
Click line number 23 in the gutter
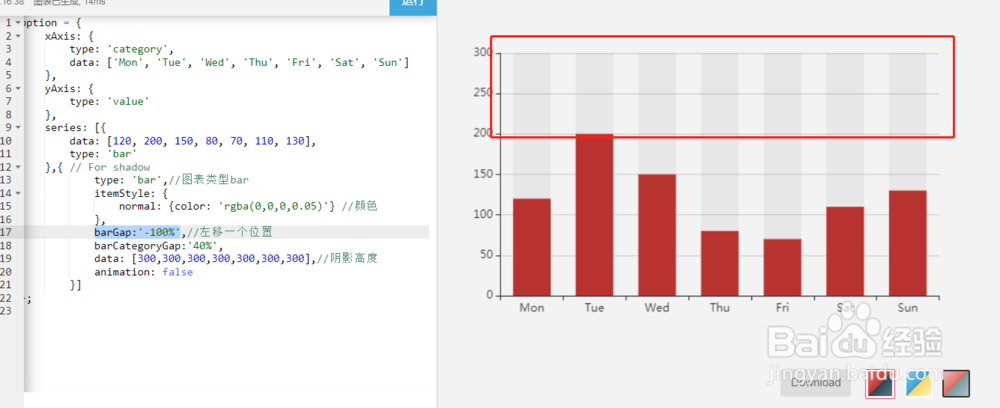pyautogui.click(x=6, y=310)
